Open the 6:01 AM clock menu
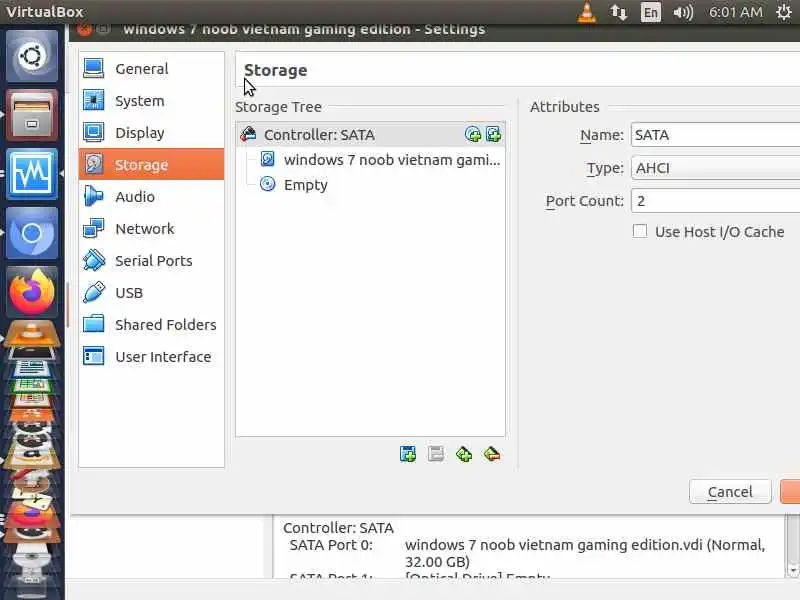This screenshot has height=600, width=800. [736, 12]
